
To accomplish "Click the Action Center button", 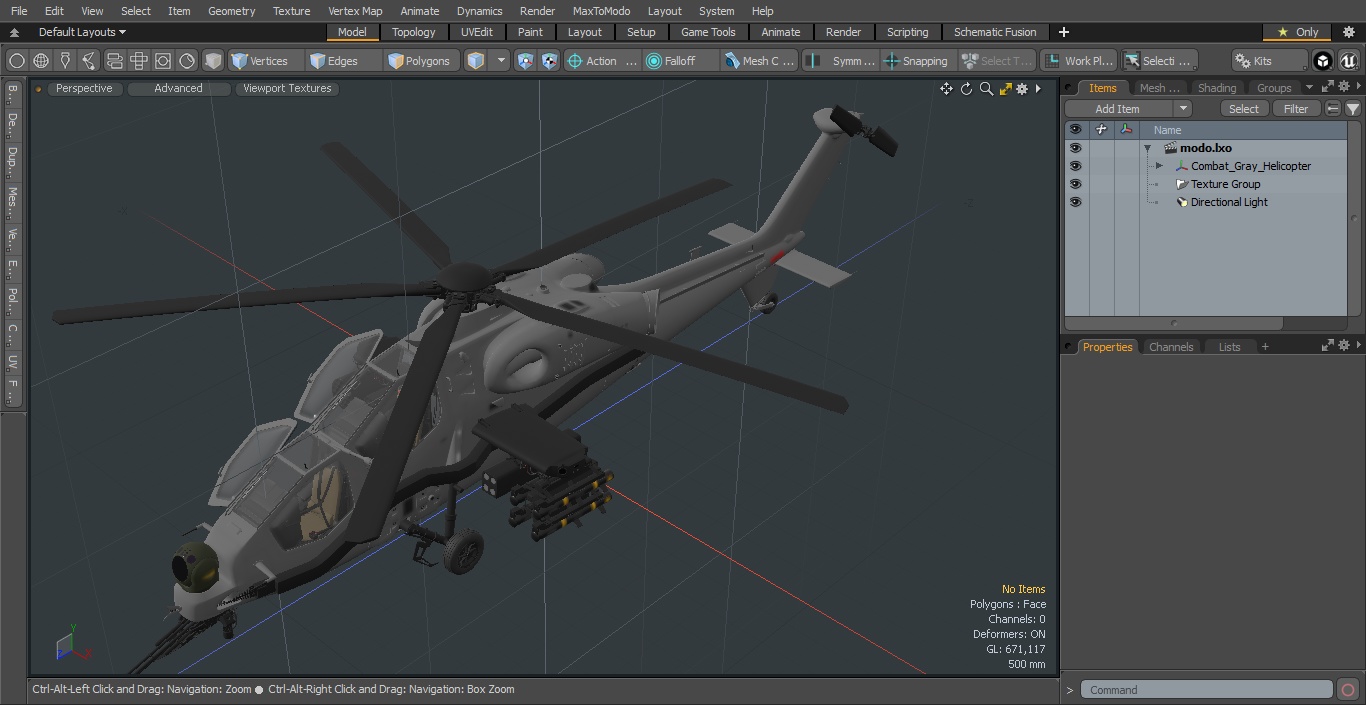I will [601, 61].
